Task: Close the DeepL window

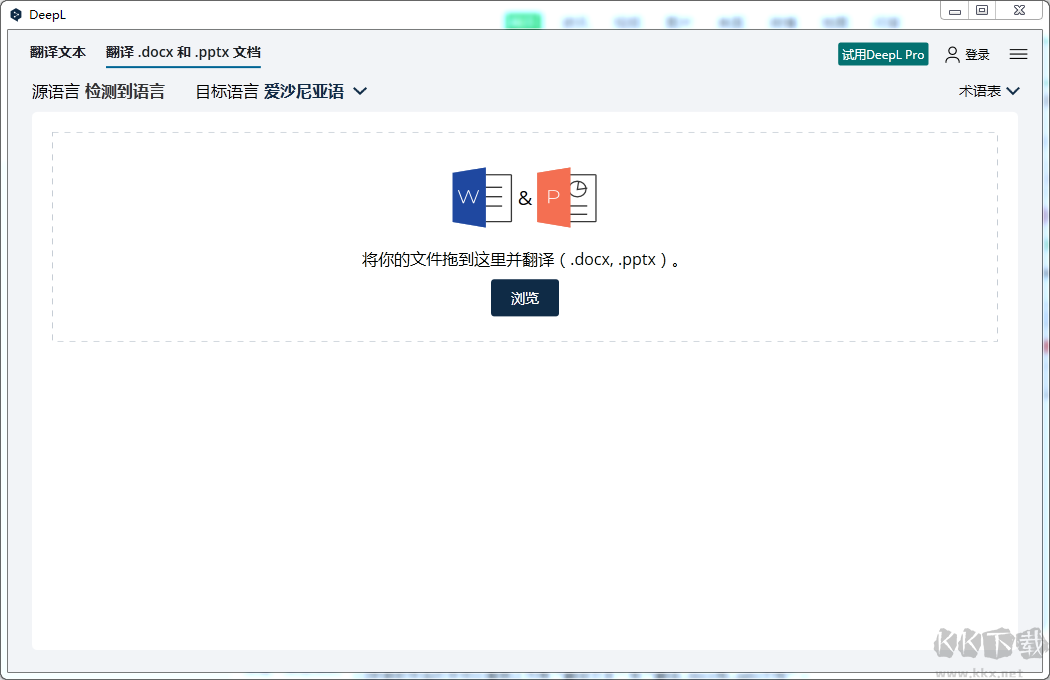Action: click(x=1019, y=10)
